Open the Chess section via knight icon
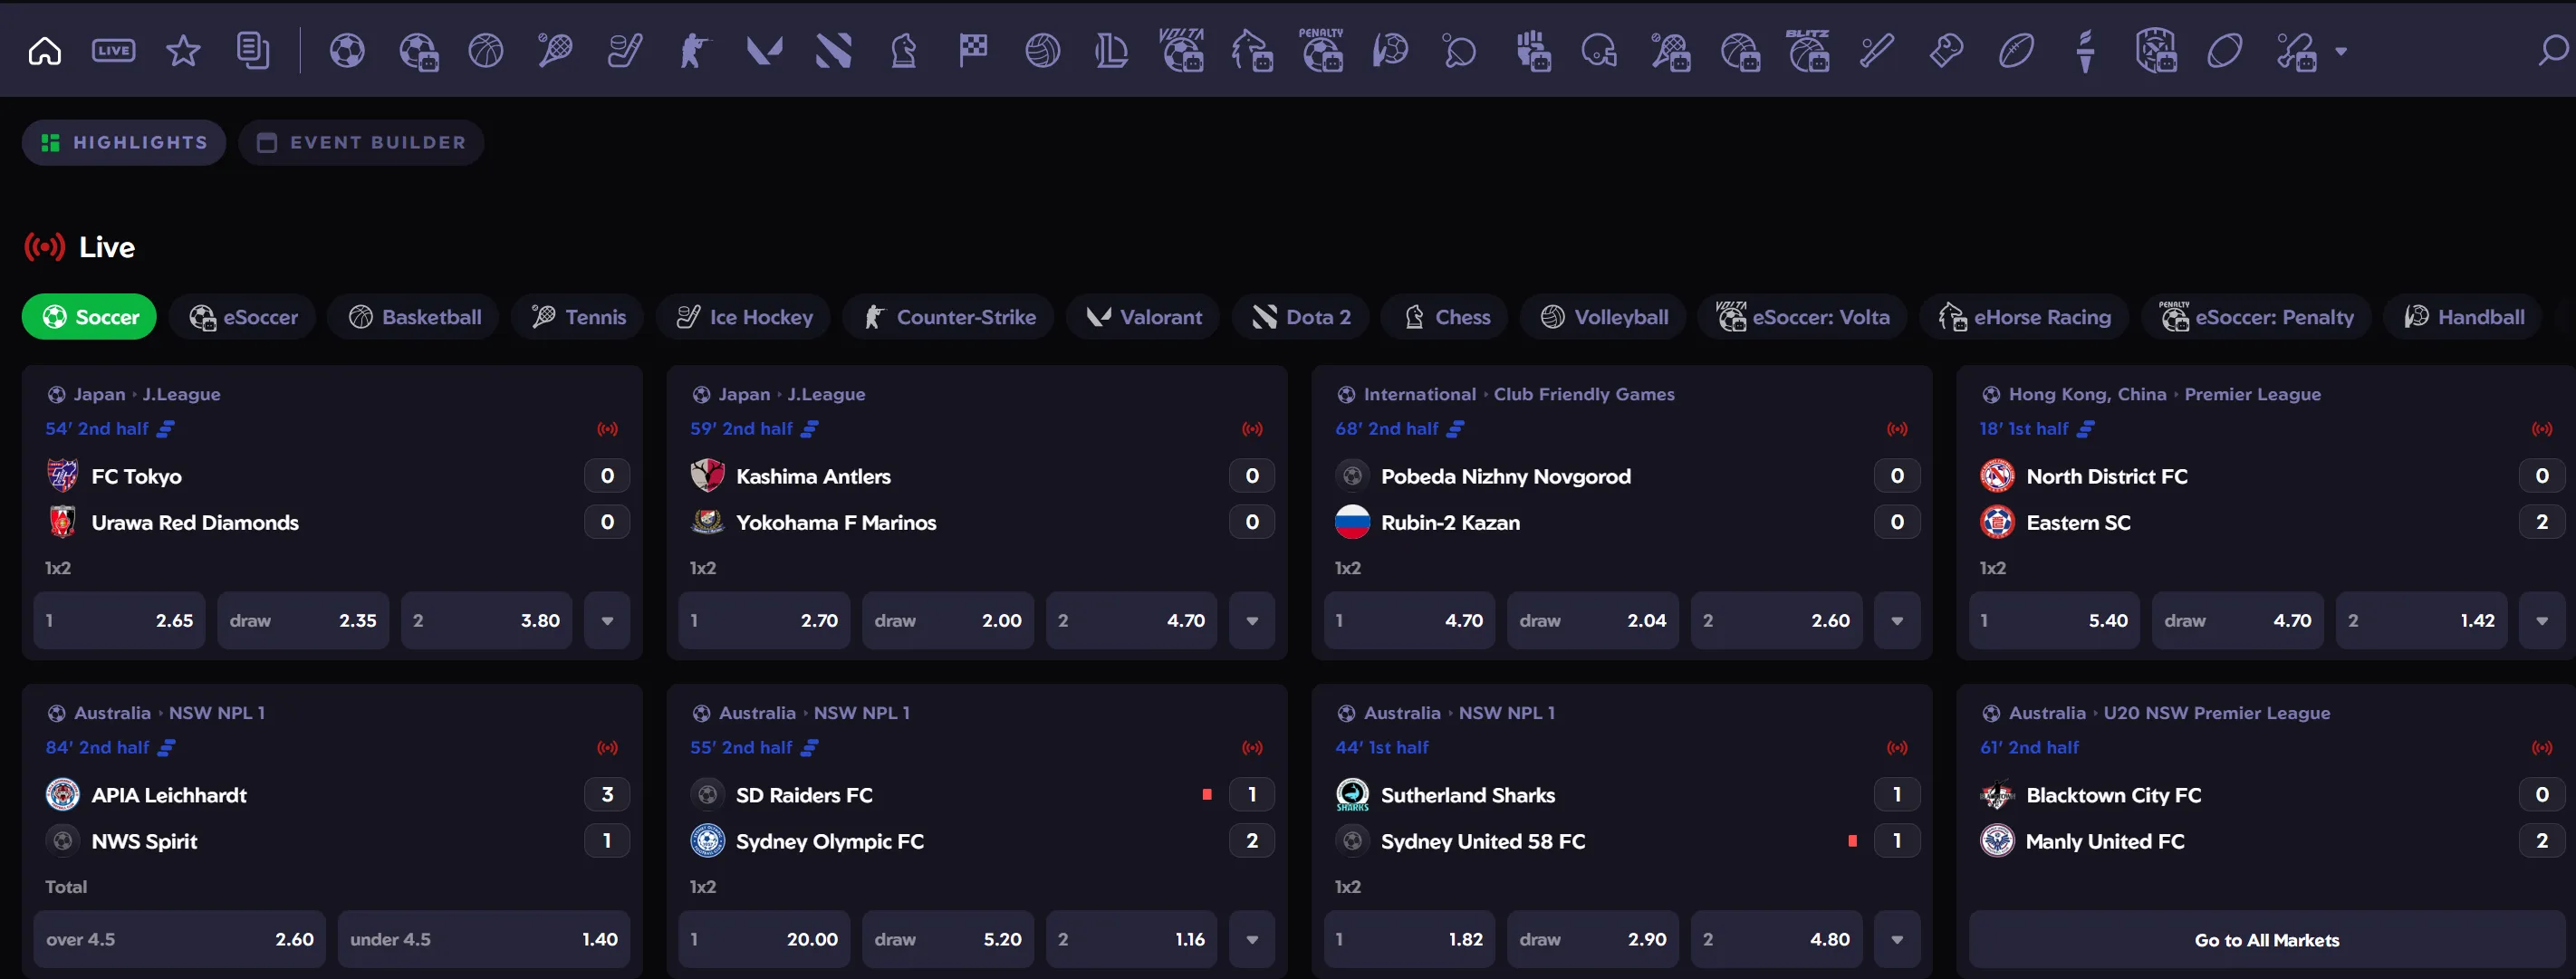2576x979 pixels. (x=904, y=50)
